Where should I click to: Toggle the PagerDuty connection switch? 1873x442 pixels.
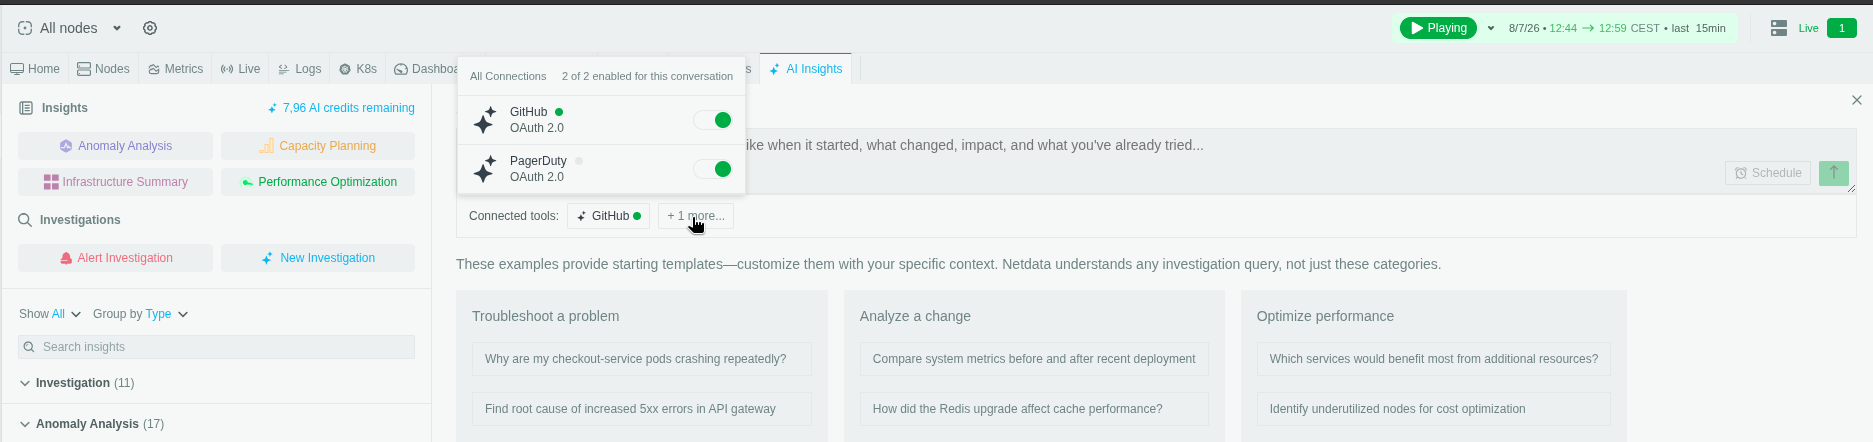tap(713, 169)
